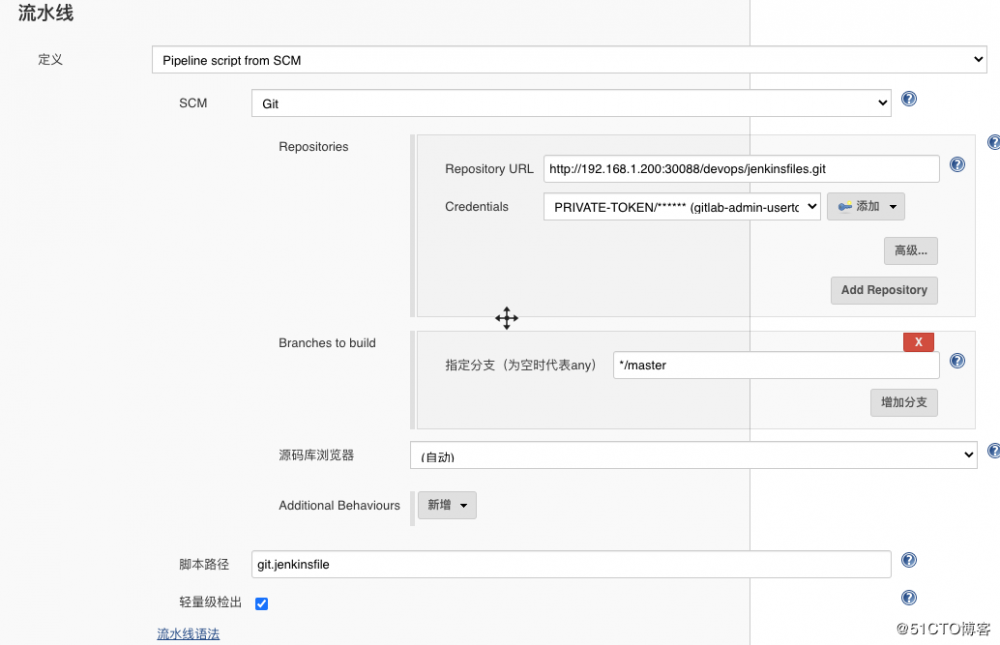1000x645 pixels.
Task: Click inside the git.jenkinsfile script path field
Action: [x=570, y=564]
